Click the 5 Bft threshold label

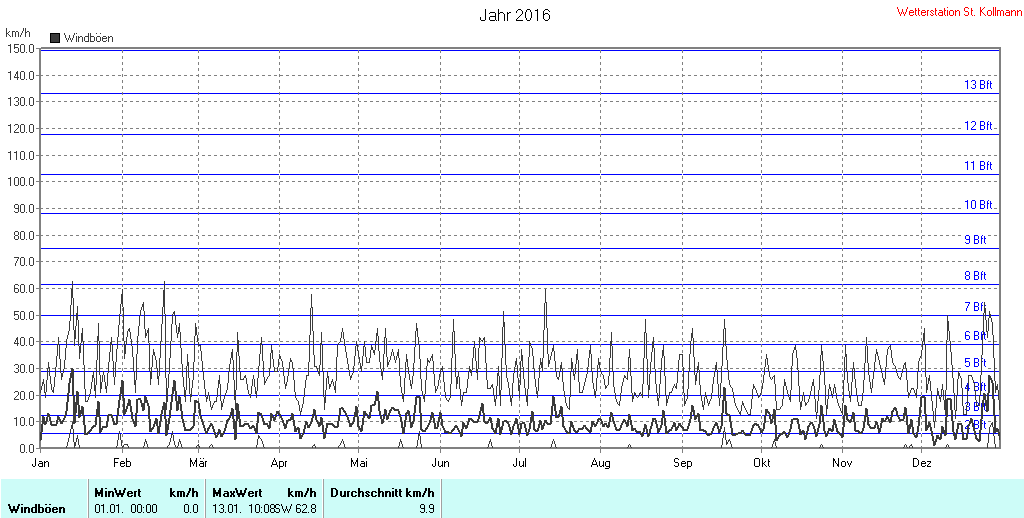975,363
